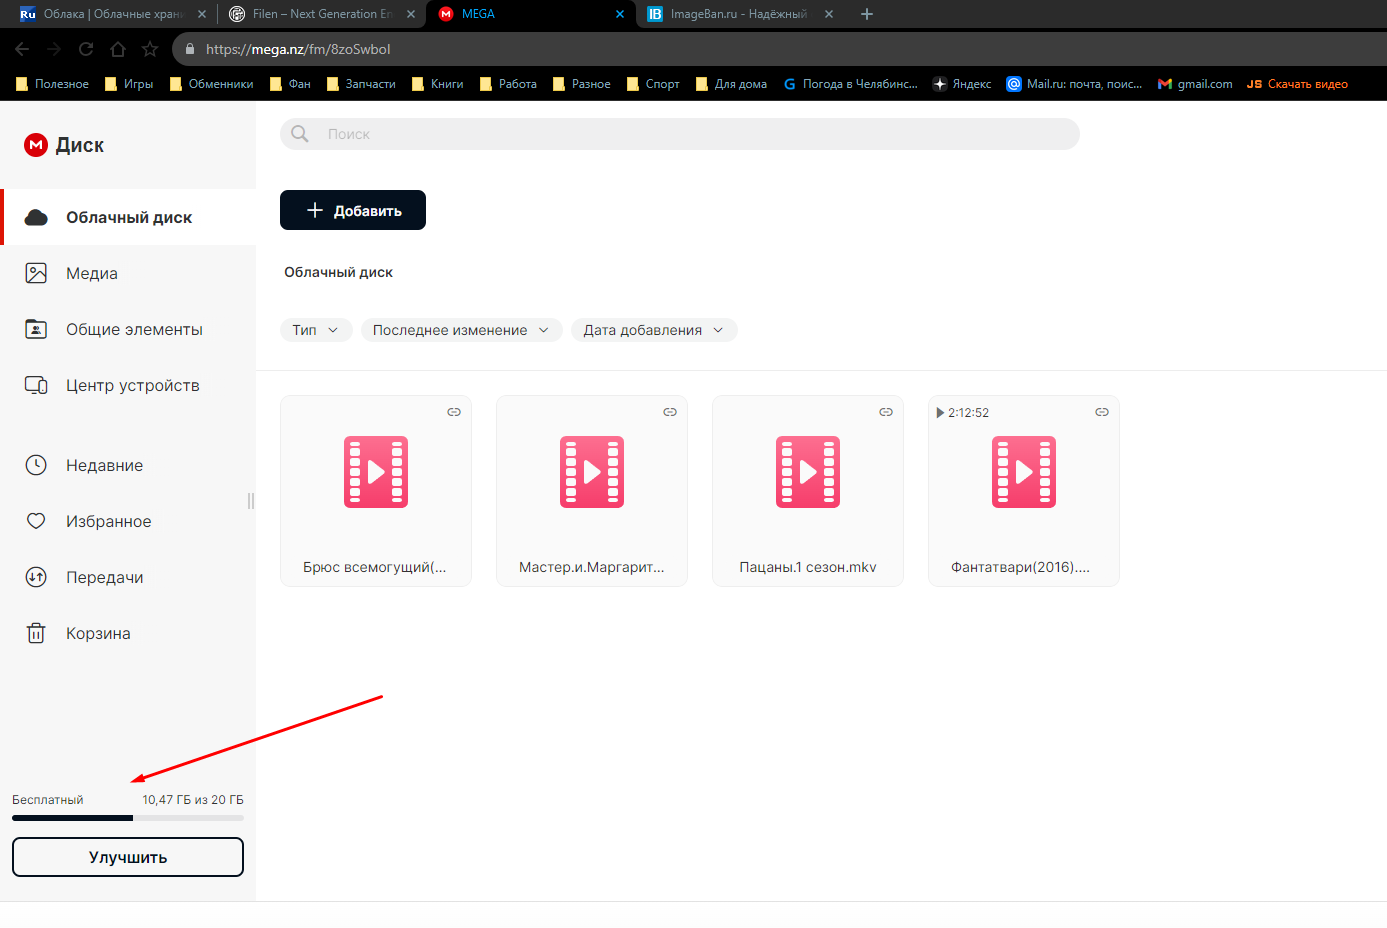
Task: Click the transfers arrows icon near Передачи
Action: (x=36, y=577)
